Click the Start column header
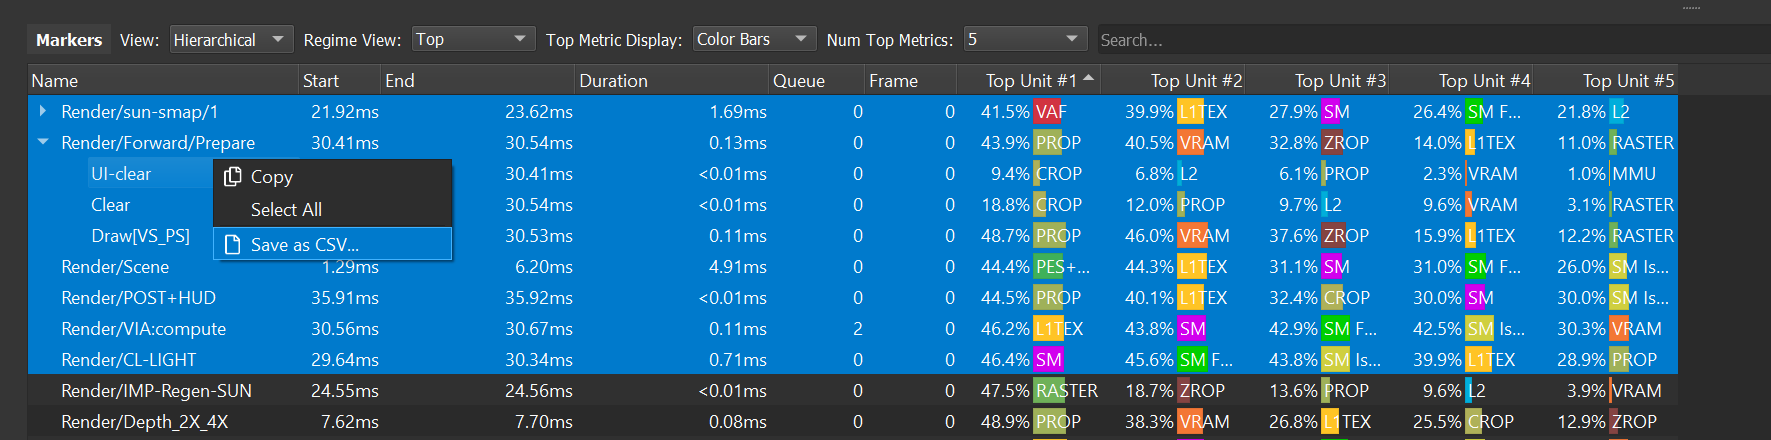 321,81
